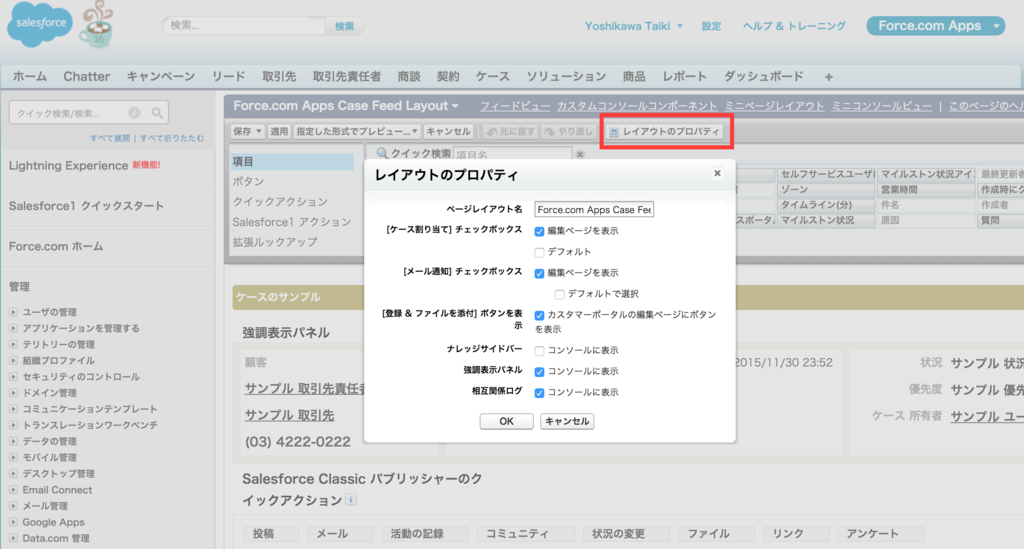Open ヘルプ & トレーニング link
The width and height of the screenshot is (1024, 549).
tap(794, 26)
